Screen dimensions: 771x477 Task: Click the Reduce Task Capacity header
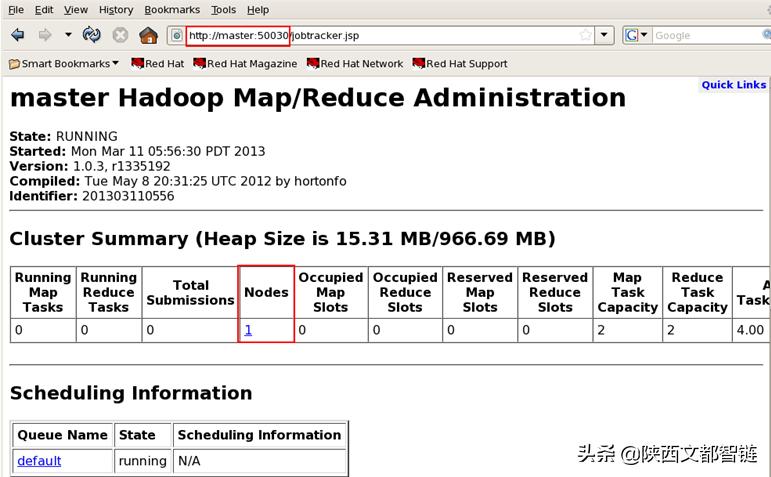pyautogui.click(x=697, y=292)
